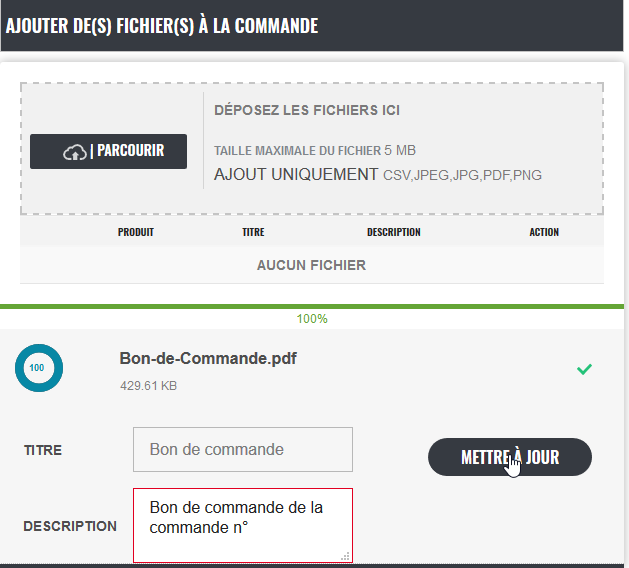Screen dimensions: 629x568
Task: Click the green checkmark upload status icon
Action: (584, 369)
